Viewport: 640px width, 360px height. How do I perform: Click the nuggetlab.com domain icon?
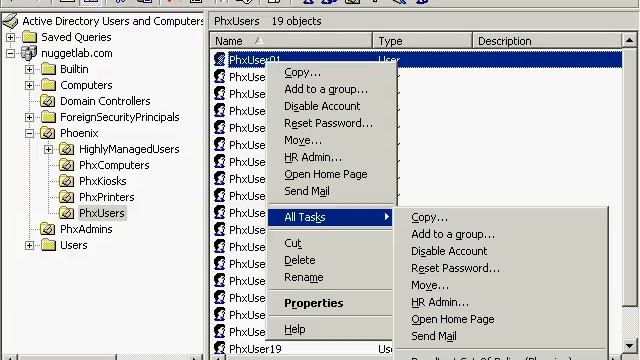click(x=29, y=53)
